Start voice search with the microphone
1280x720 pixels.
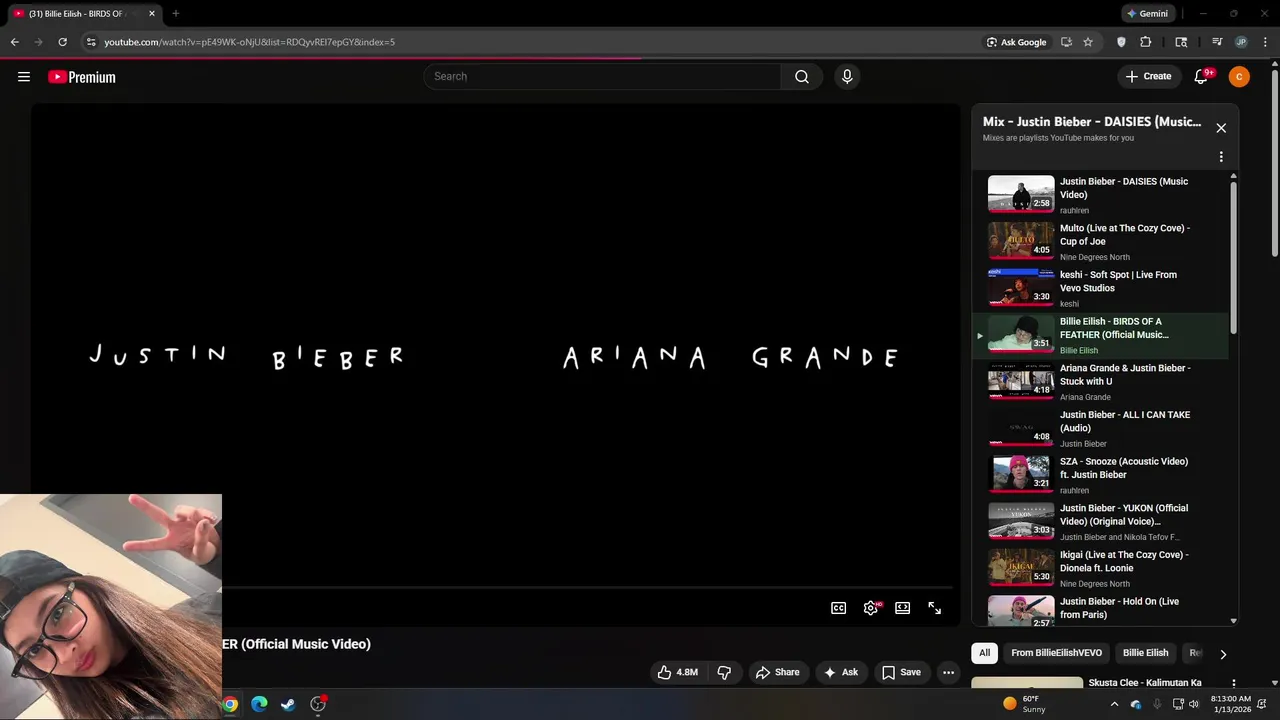click(847, 77)
